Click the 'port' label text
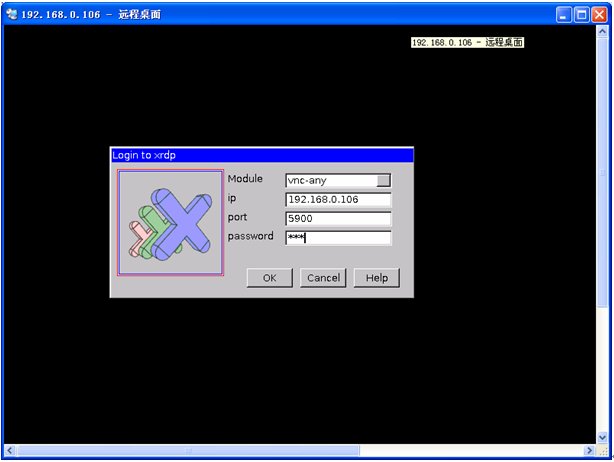 pos(237,217)
